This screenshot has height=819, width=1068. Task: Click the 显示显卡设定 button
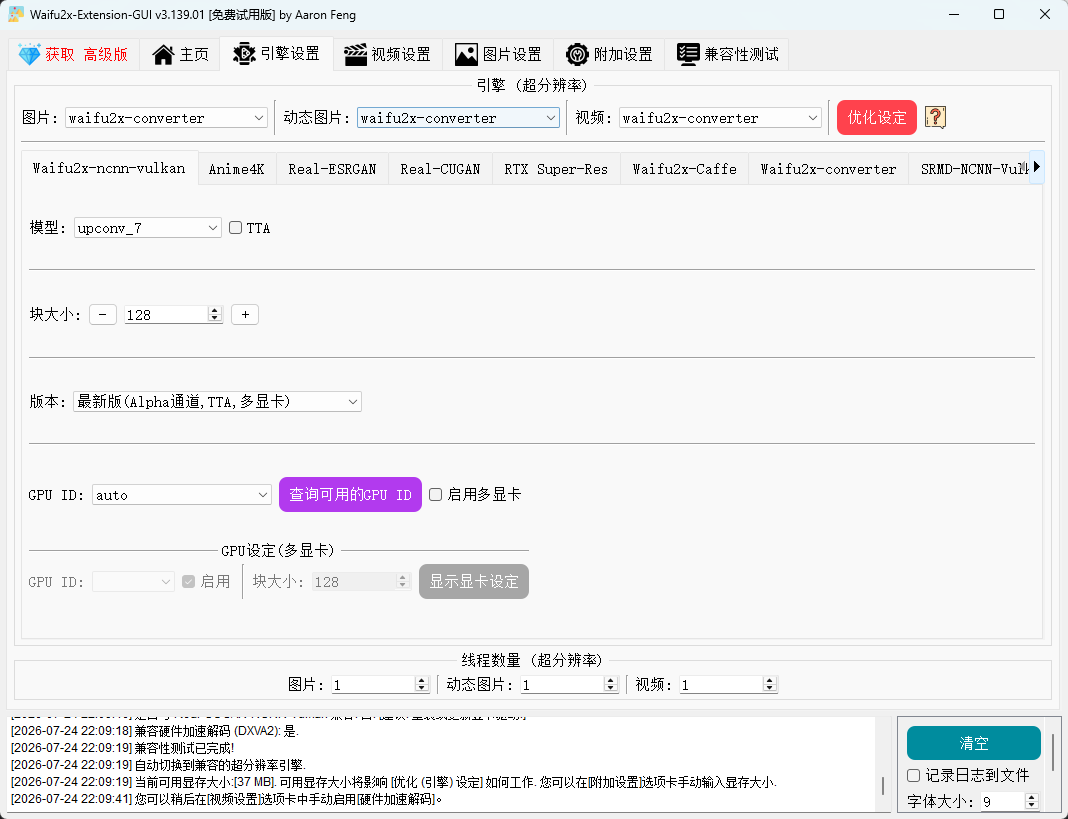pyautogui.click(x=474, y=581)
